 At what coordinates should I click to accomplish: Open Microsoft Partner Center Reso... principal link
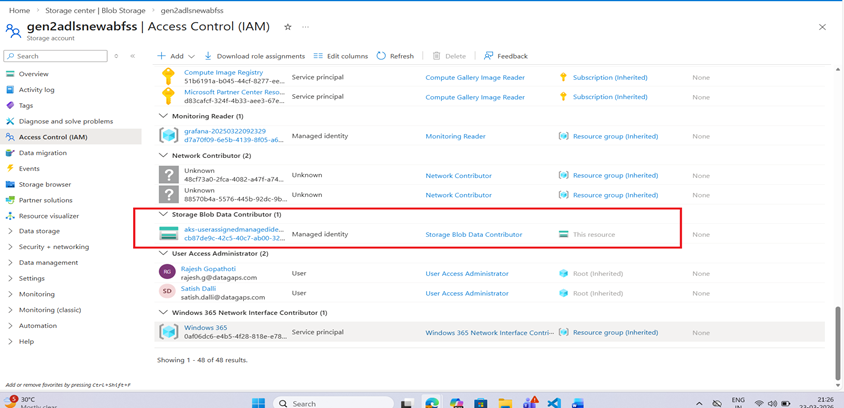[236, 92]
